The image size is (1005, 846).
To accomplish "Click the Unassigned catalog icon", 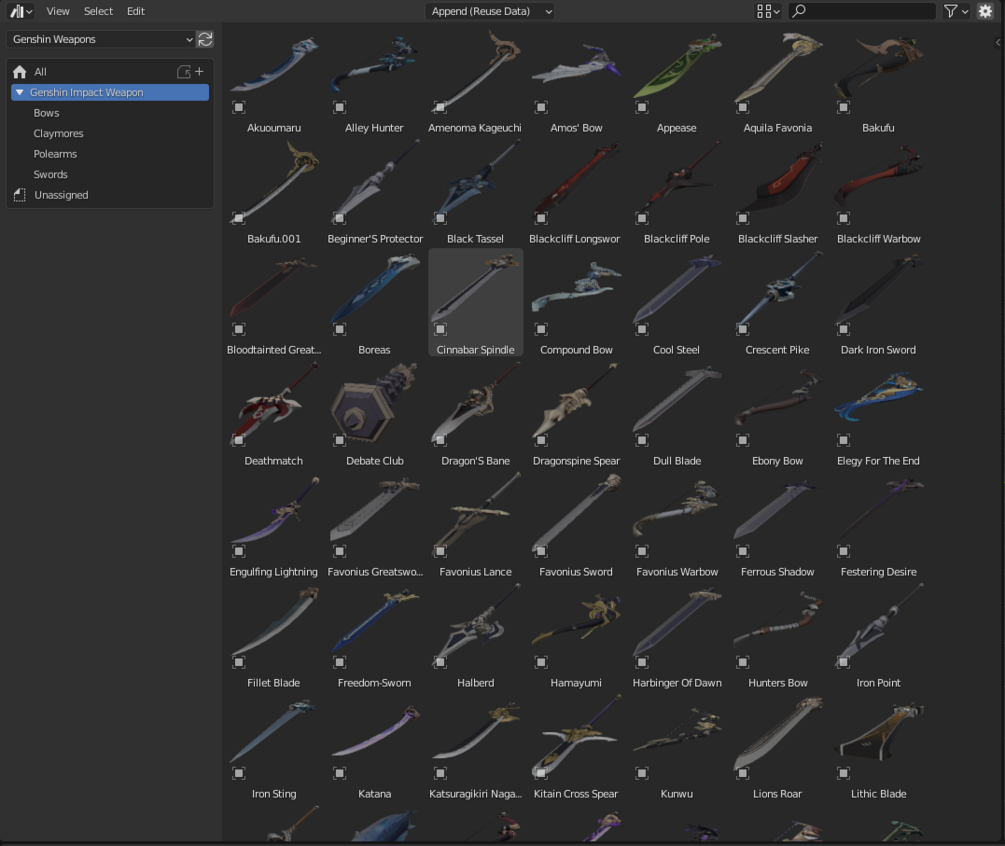I will (x=20, y=195).
